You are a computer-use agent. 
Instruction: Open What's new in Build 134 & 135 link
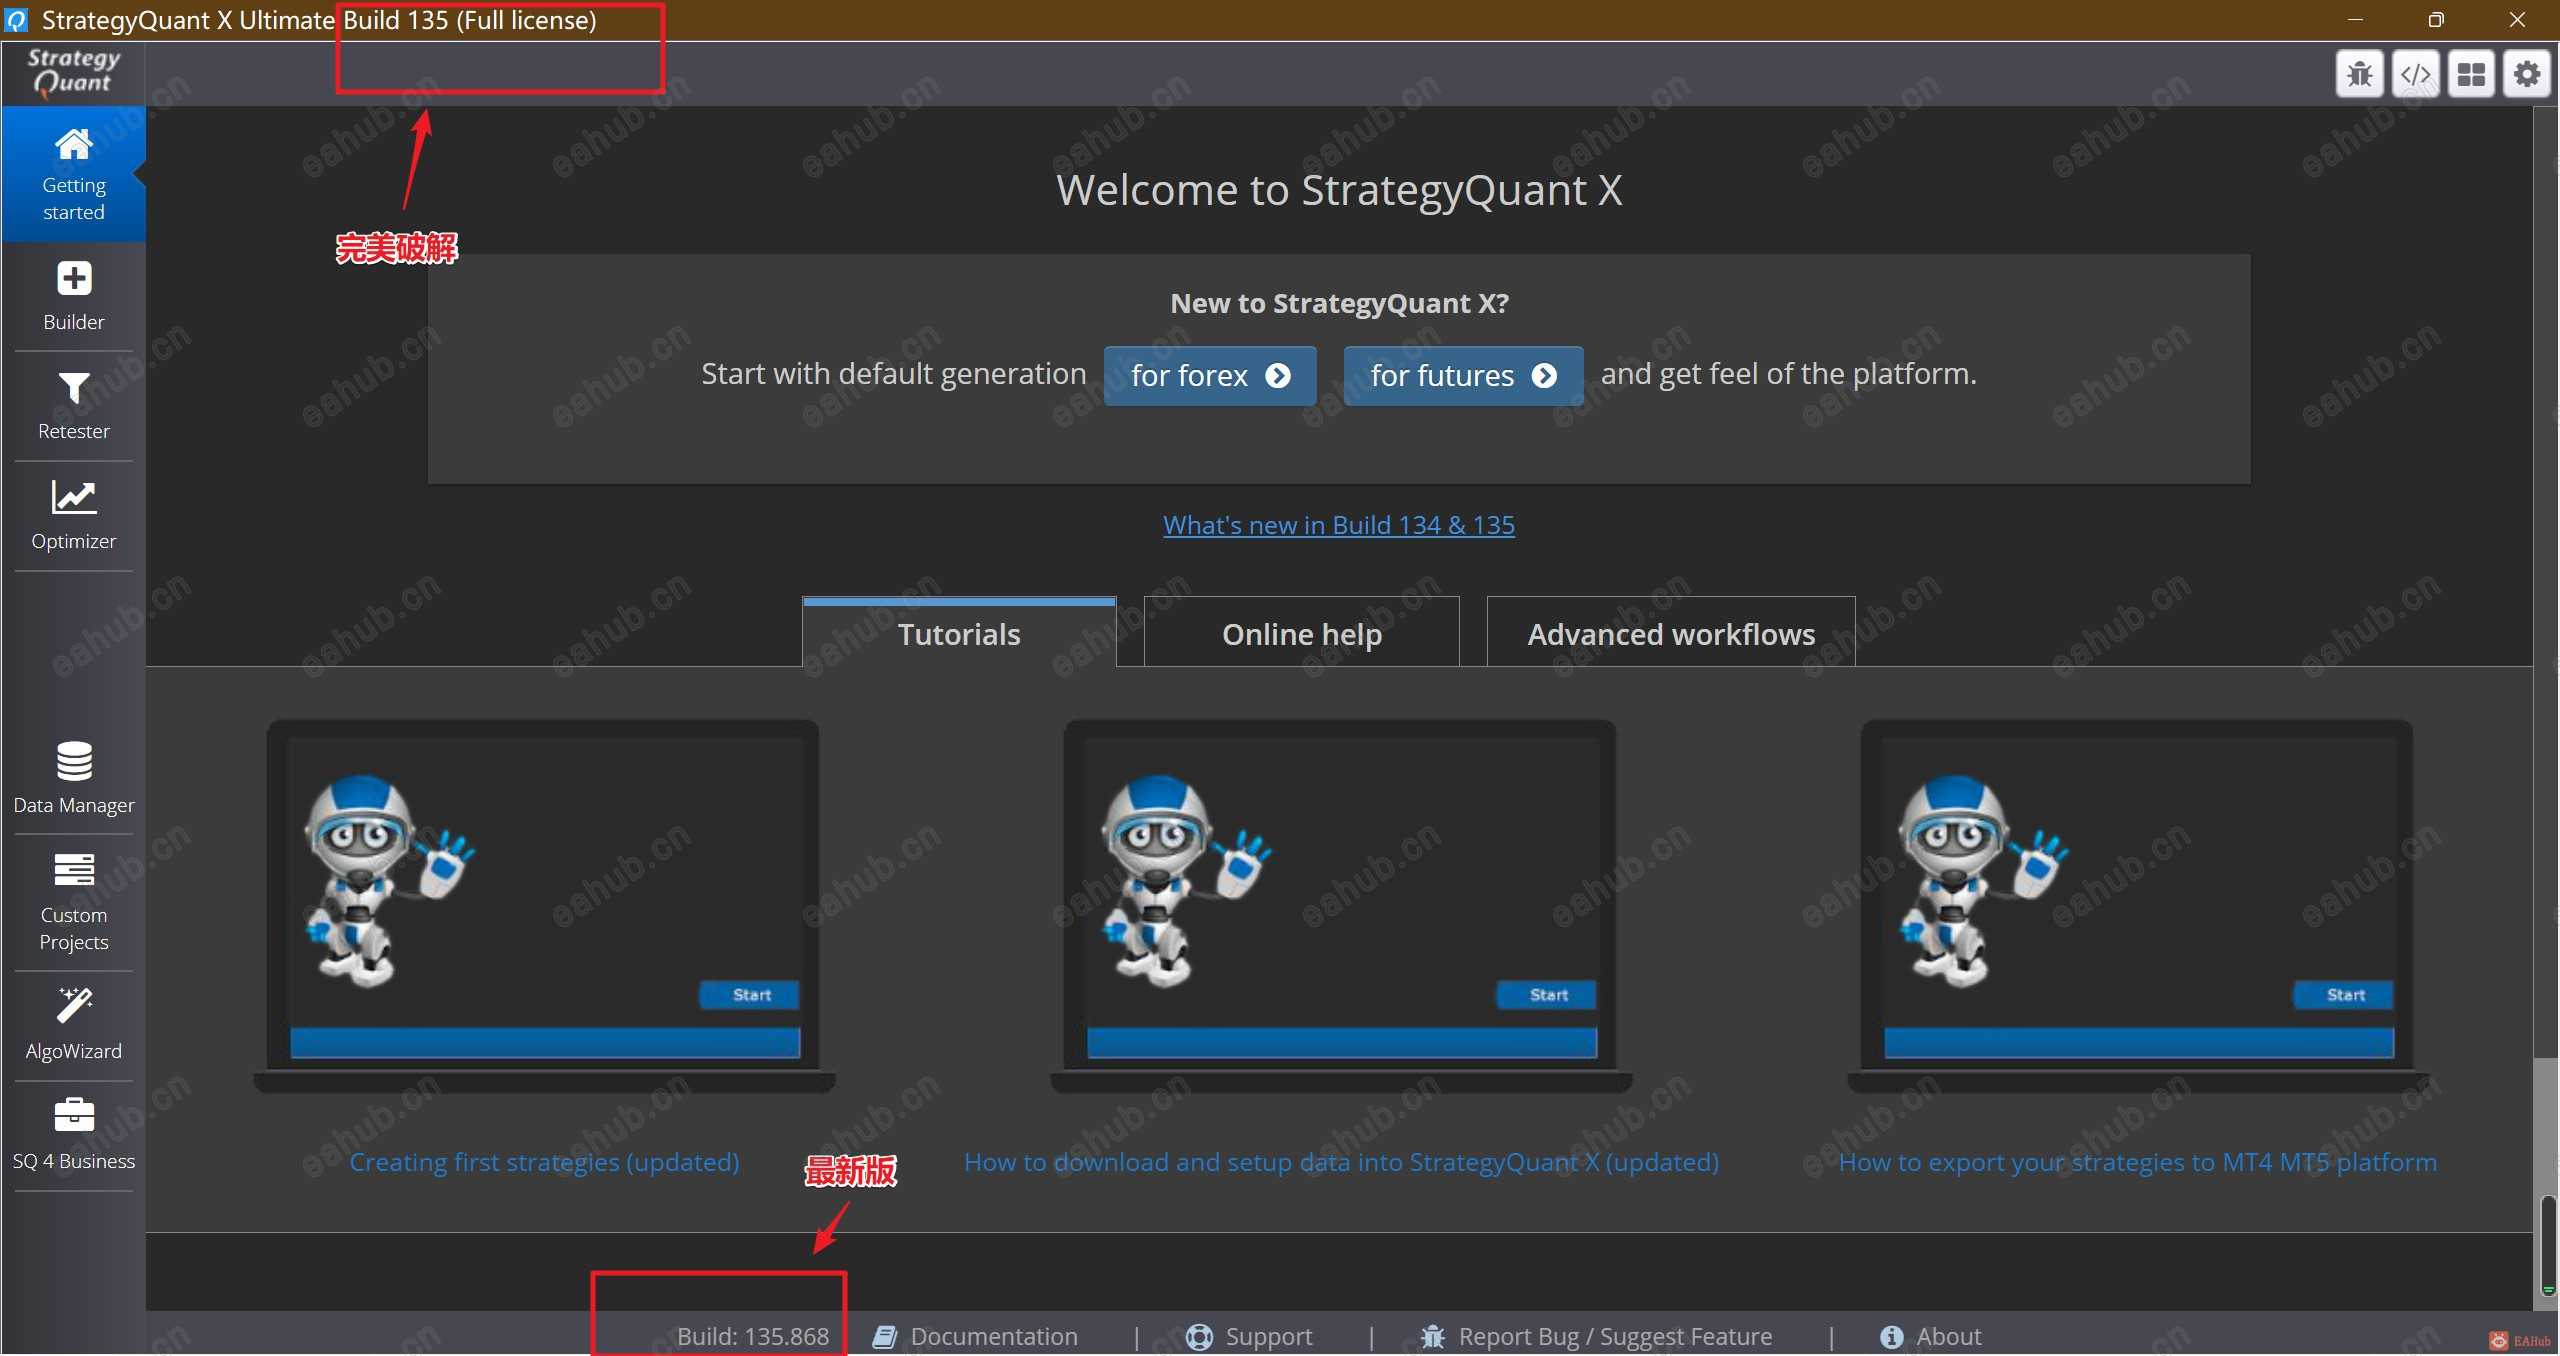point(1338,525)
